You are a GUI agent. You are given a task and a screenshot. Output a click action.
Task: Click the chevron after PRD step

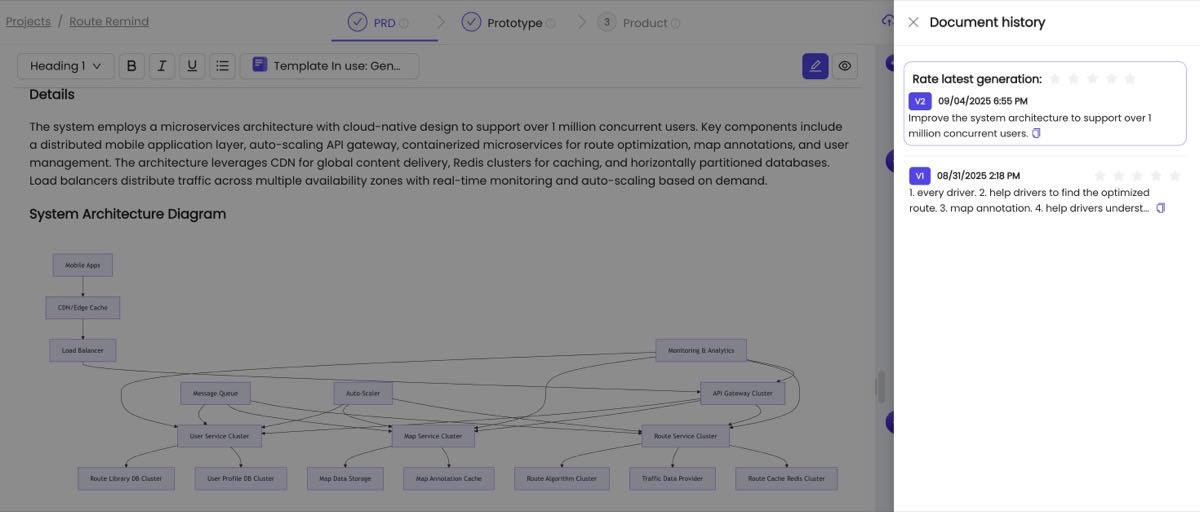coord(441,22)
